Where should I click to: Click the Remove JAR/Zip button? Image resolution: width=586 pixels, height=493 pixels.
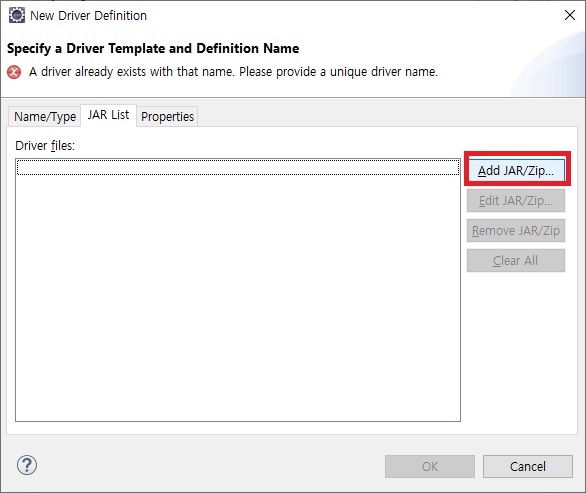[516, 231]
